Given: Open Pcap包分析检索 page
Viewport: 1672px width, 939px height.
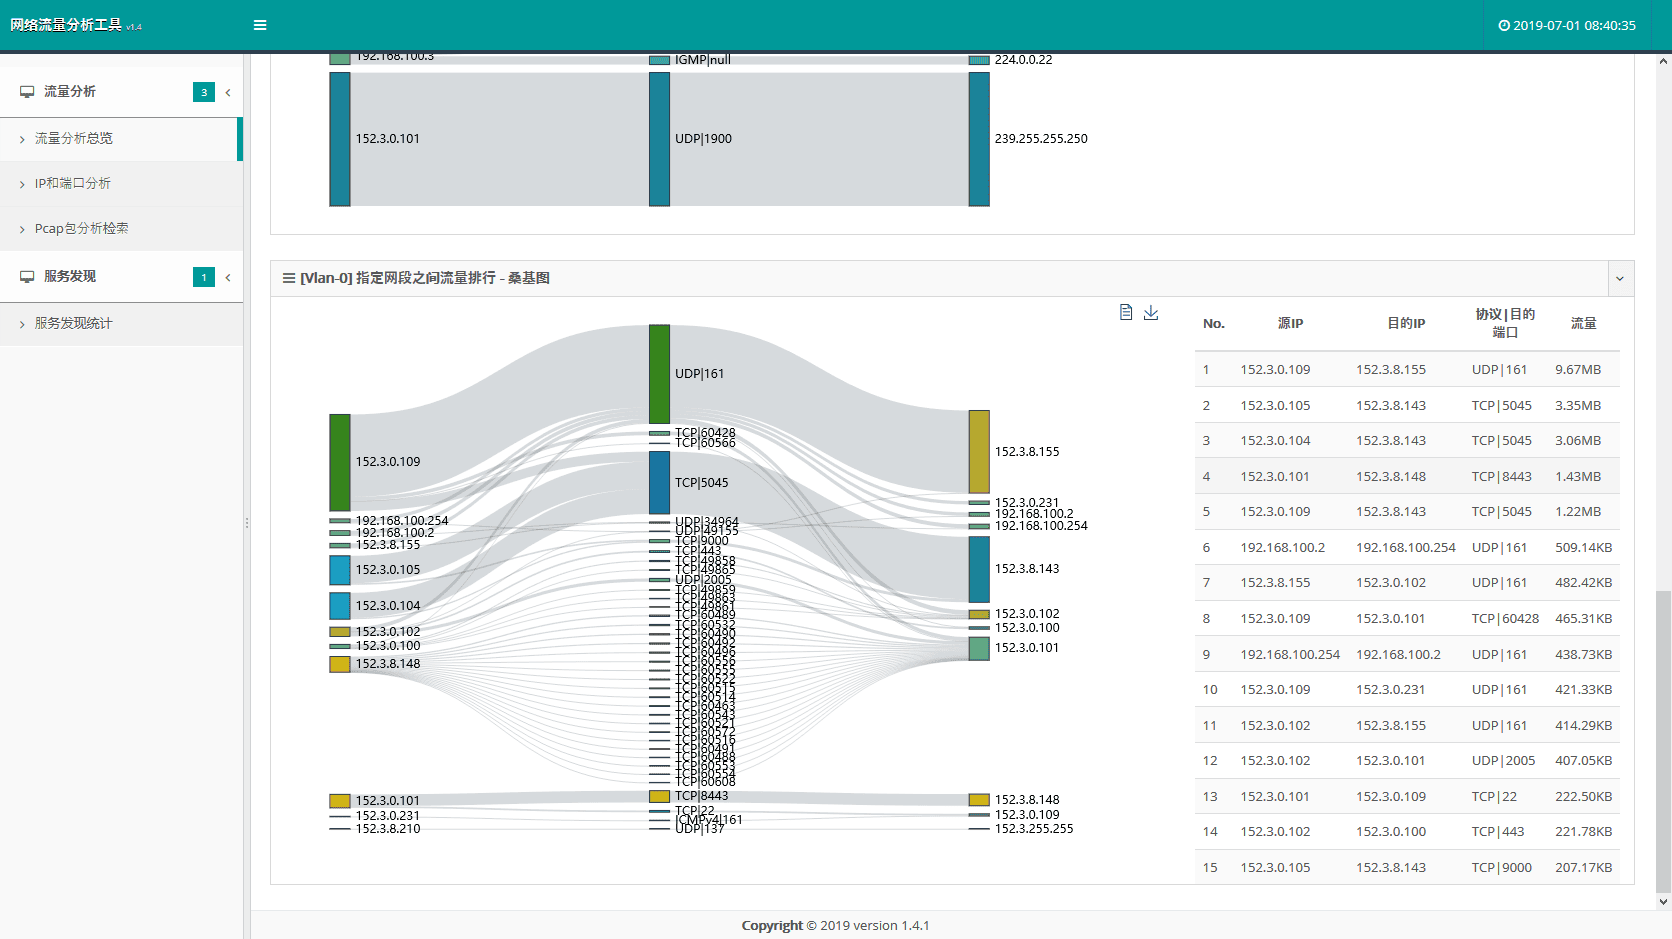Looking at the screenshot, I should click(x=81, y=229).
